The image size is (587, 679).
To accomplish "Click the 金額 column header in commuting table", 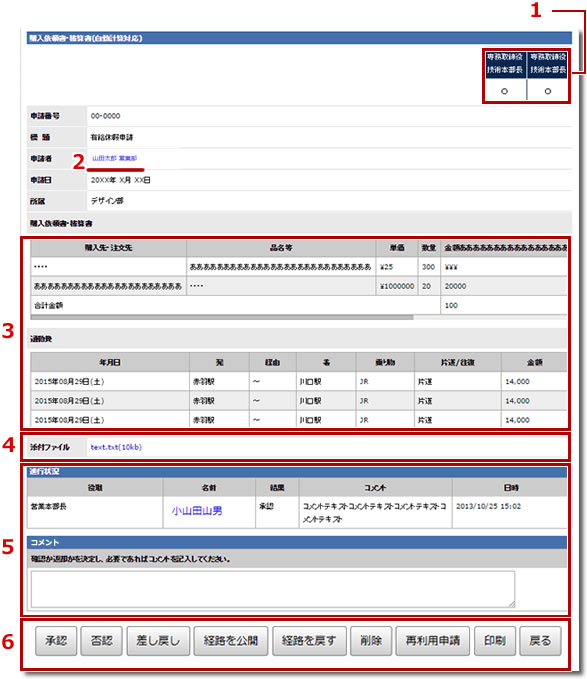I will pyautogui.click(x=534, y=362).
